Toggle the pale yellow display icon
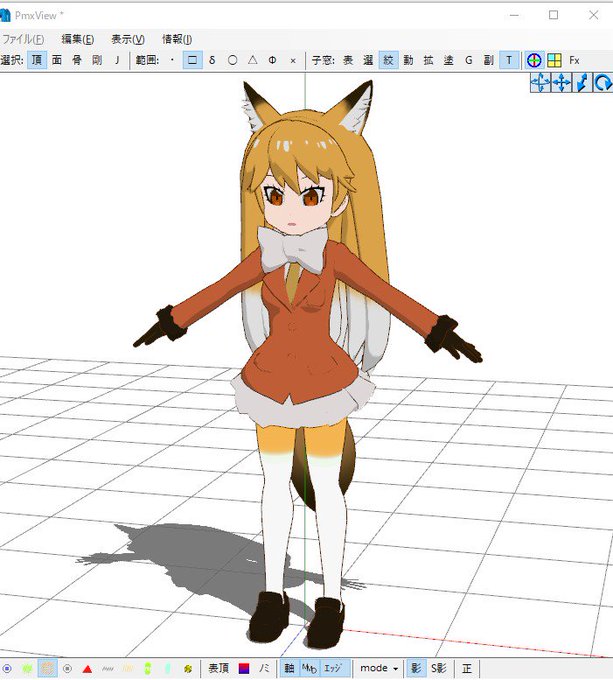The image size is (613, 680). click(x=127, y=669)
